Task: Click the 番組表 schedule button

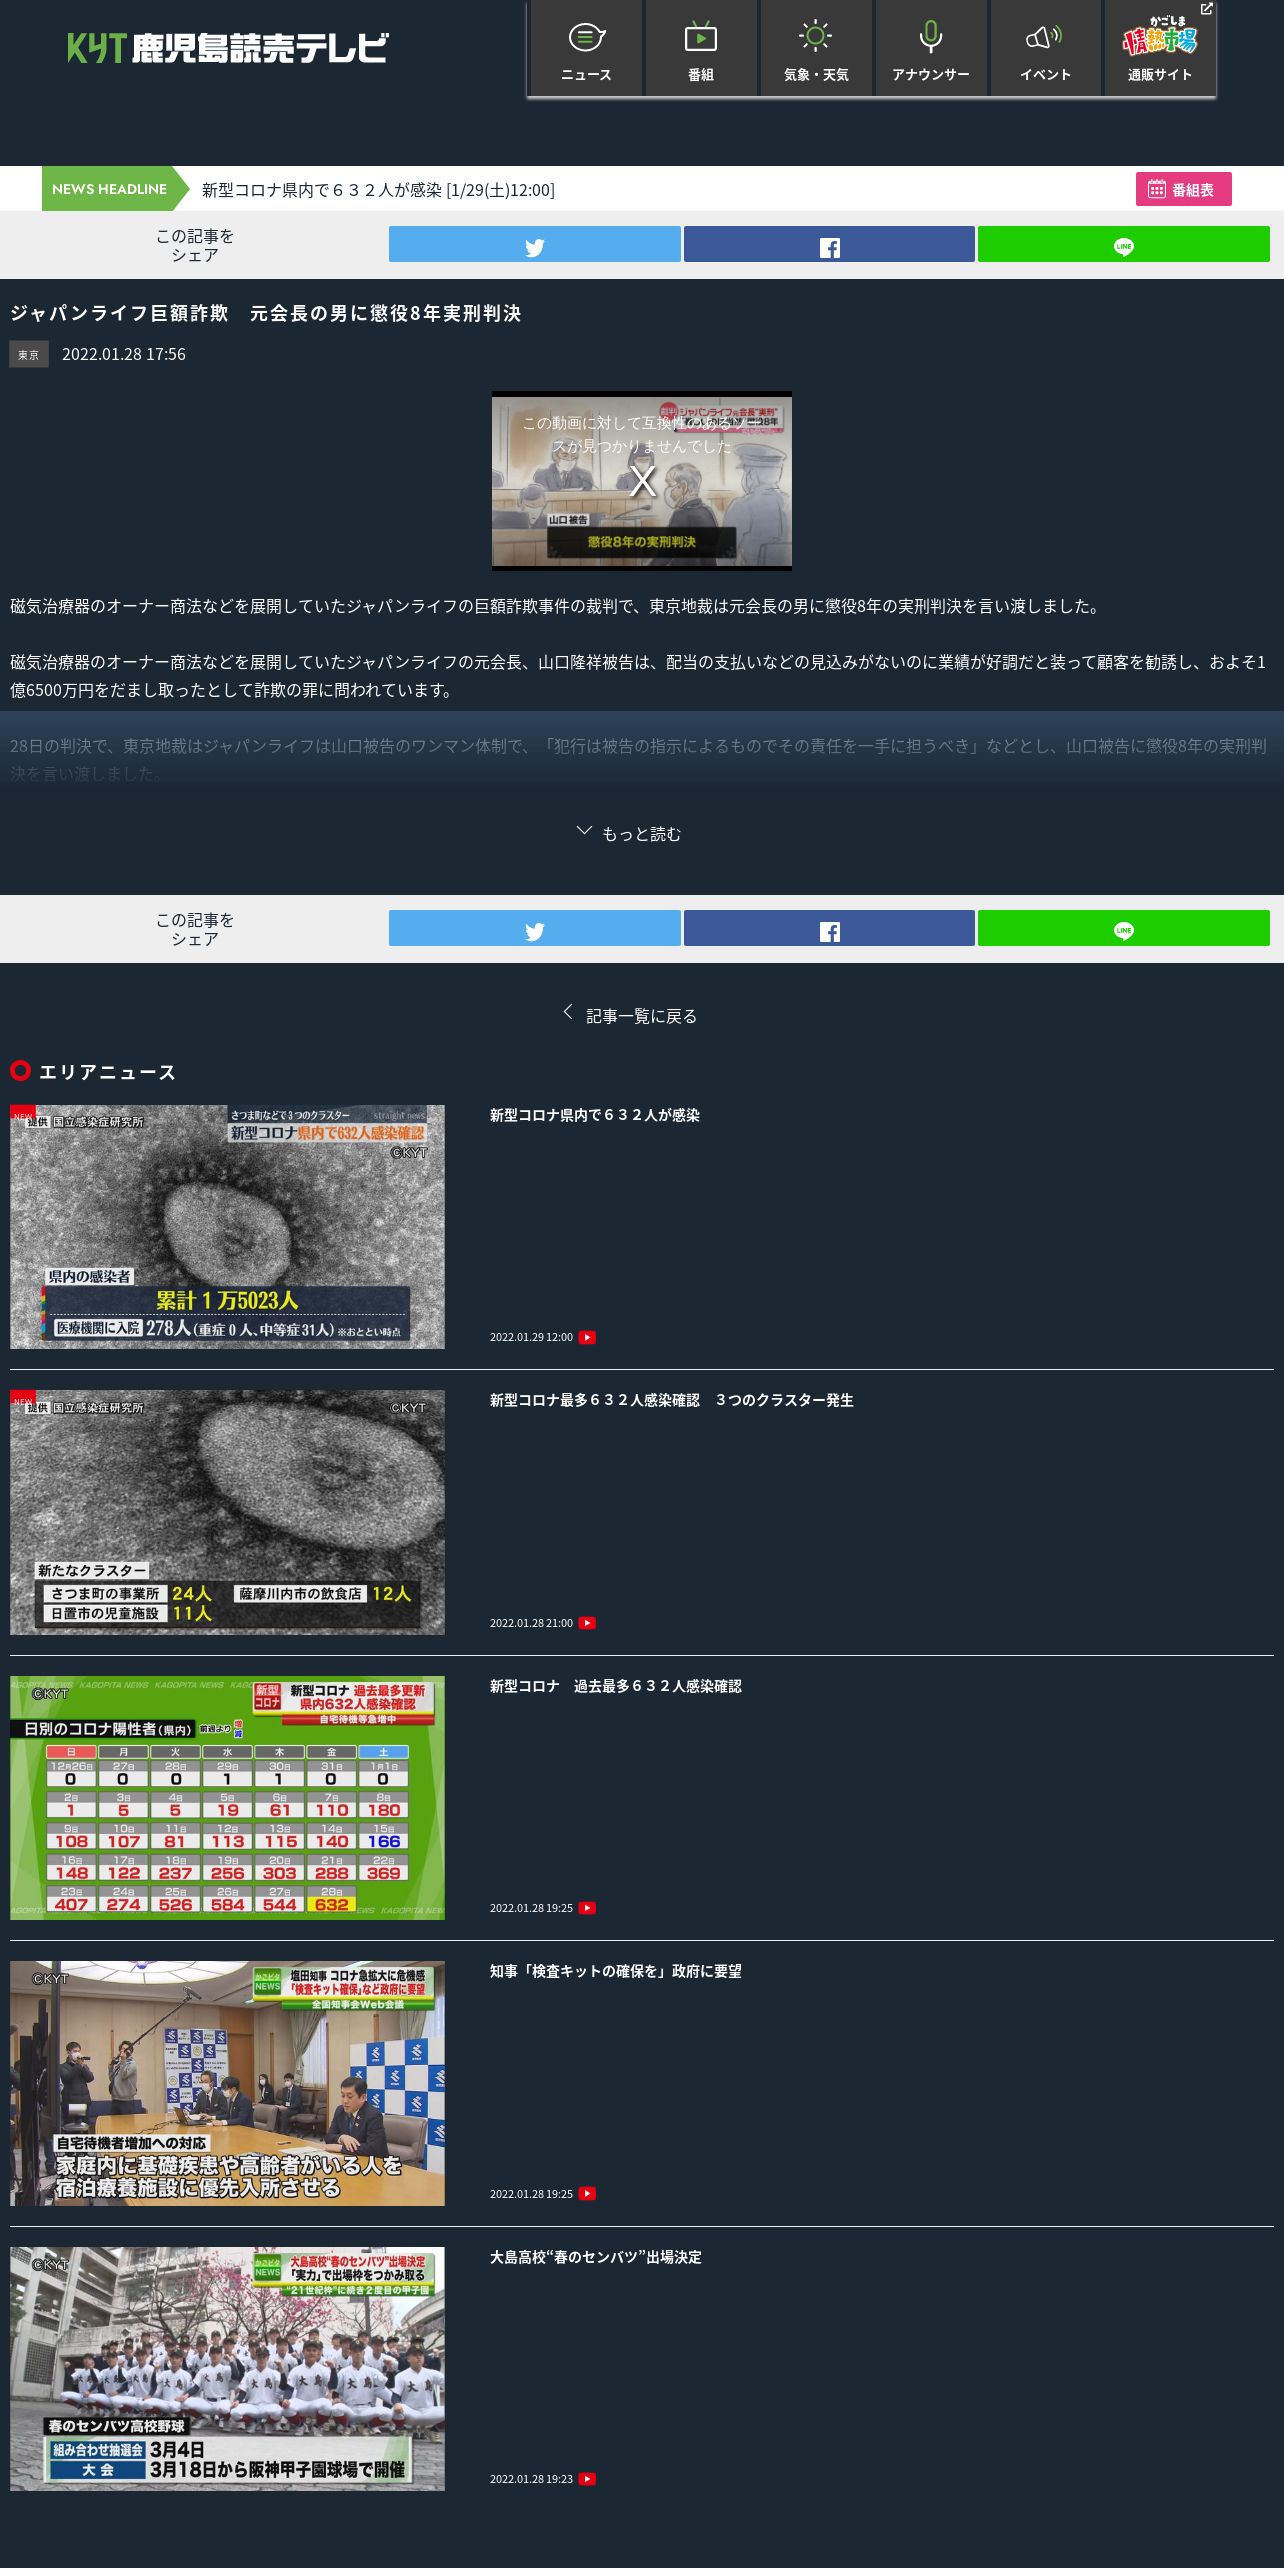Action: click(1183, 189)
